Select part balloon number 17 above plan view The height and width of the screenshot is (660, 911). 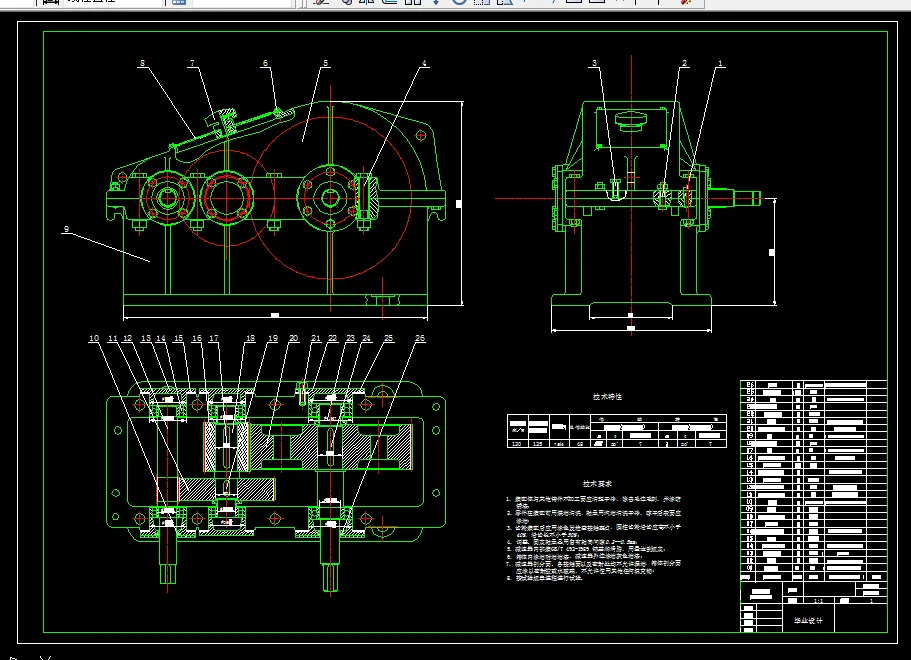(214, 338)
